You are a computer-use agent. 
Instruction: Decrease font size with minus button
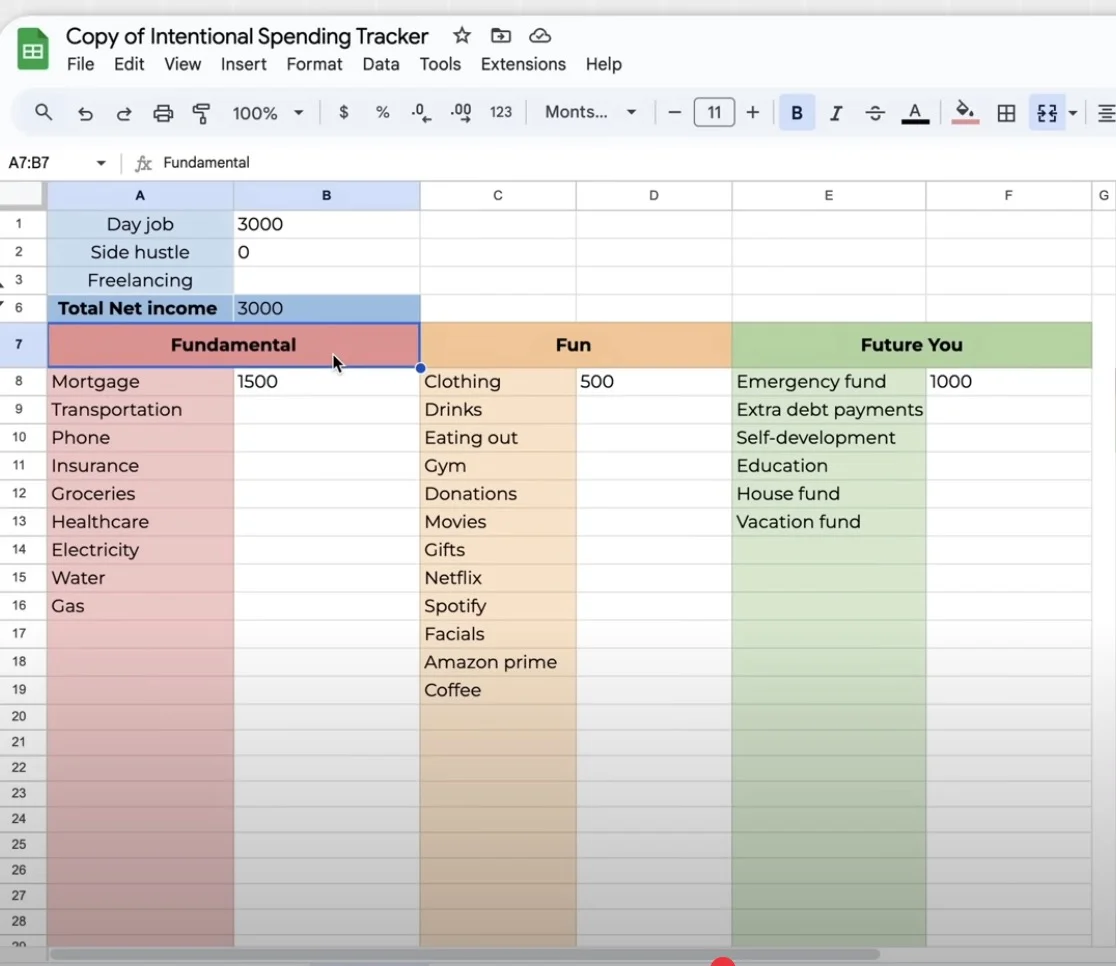point(675,112)
